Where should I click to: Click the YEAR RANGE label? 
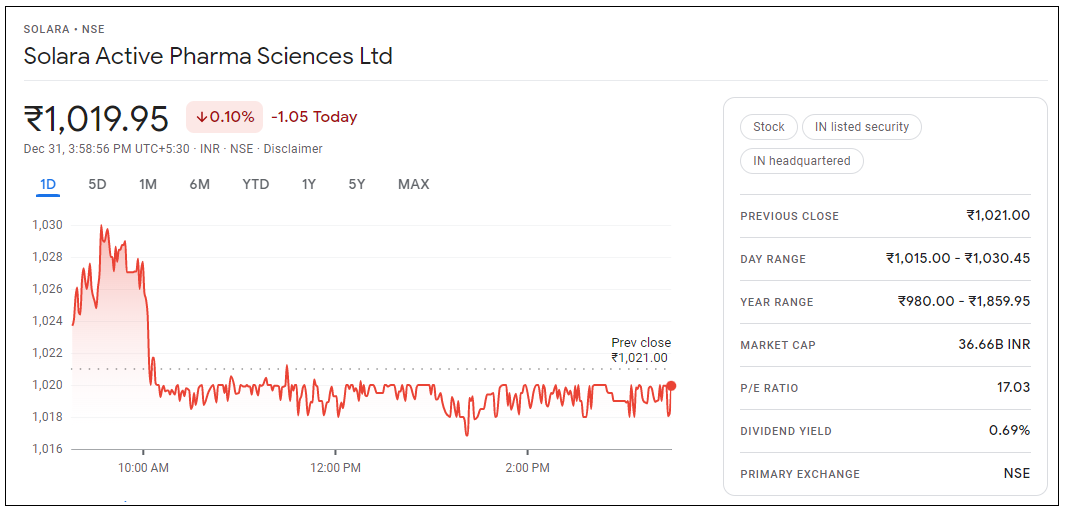tap(776, 302)
